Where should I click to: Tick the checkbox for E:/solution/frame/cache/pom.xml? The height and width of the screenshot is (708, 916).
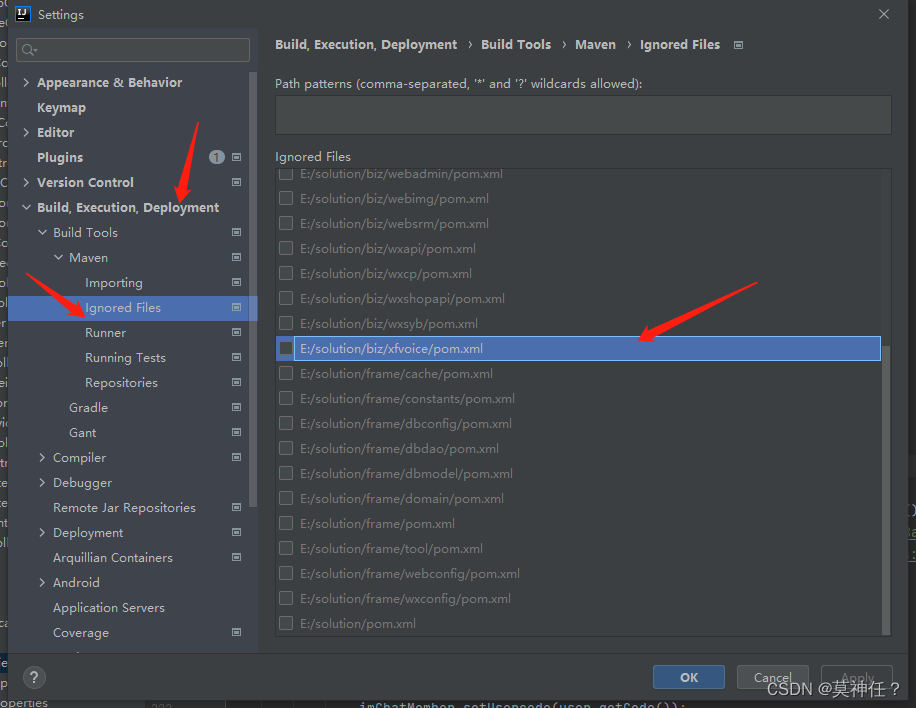[x=286, y=374]
